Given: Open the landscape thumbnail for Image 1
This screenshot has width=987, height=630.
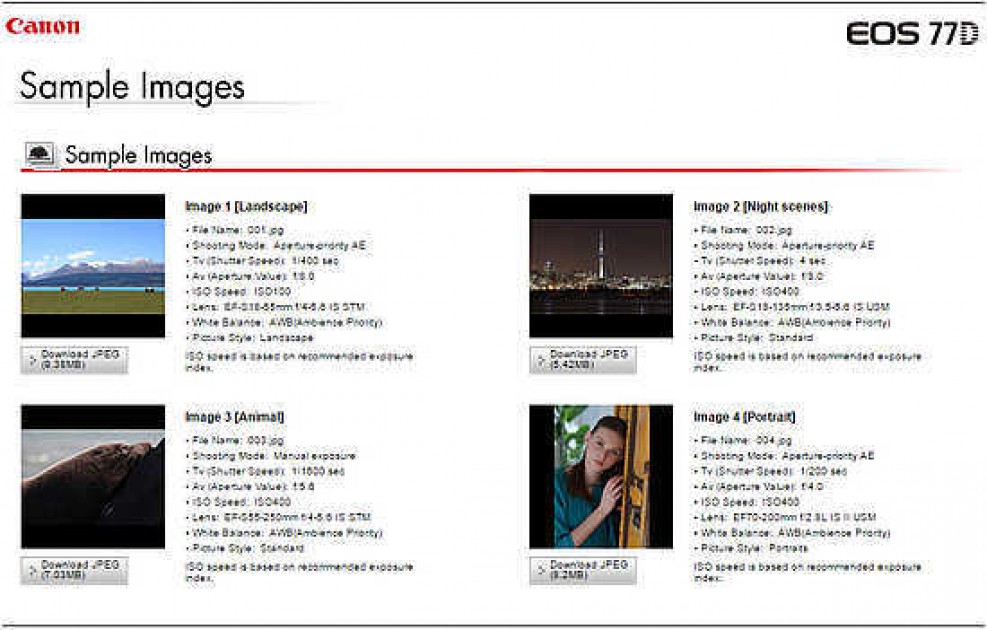Looking at the screenshot, I should coord(95,266).
